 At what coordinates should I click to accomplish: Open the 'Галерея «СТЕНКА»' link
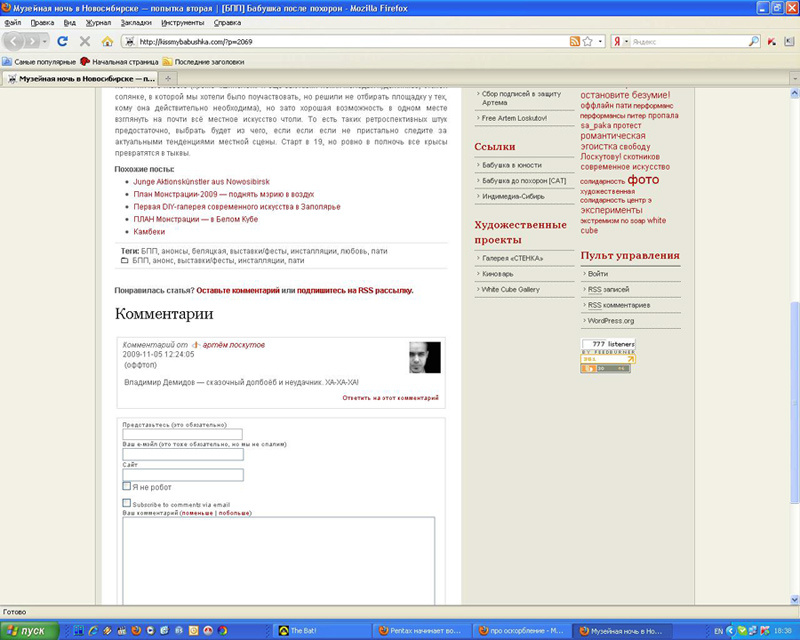point(512,258)
